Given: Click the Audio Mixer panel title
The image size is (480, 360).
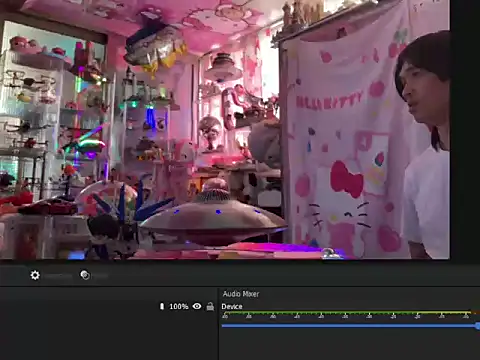Looking at the screenshot, I should [241, 294].
